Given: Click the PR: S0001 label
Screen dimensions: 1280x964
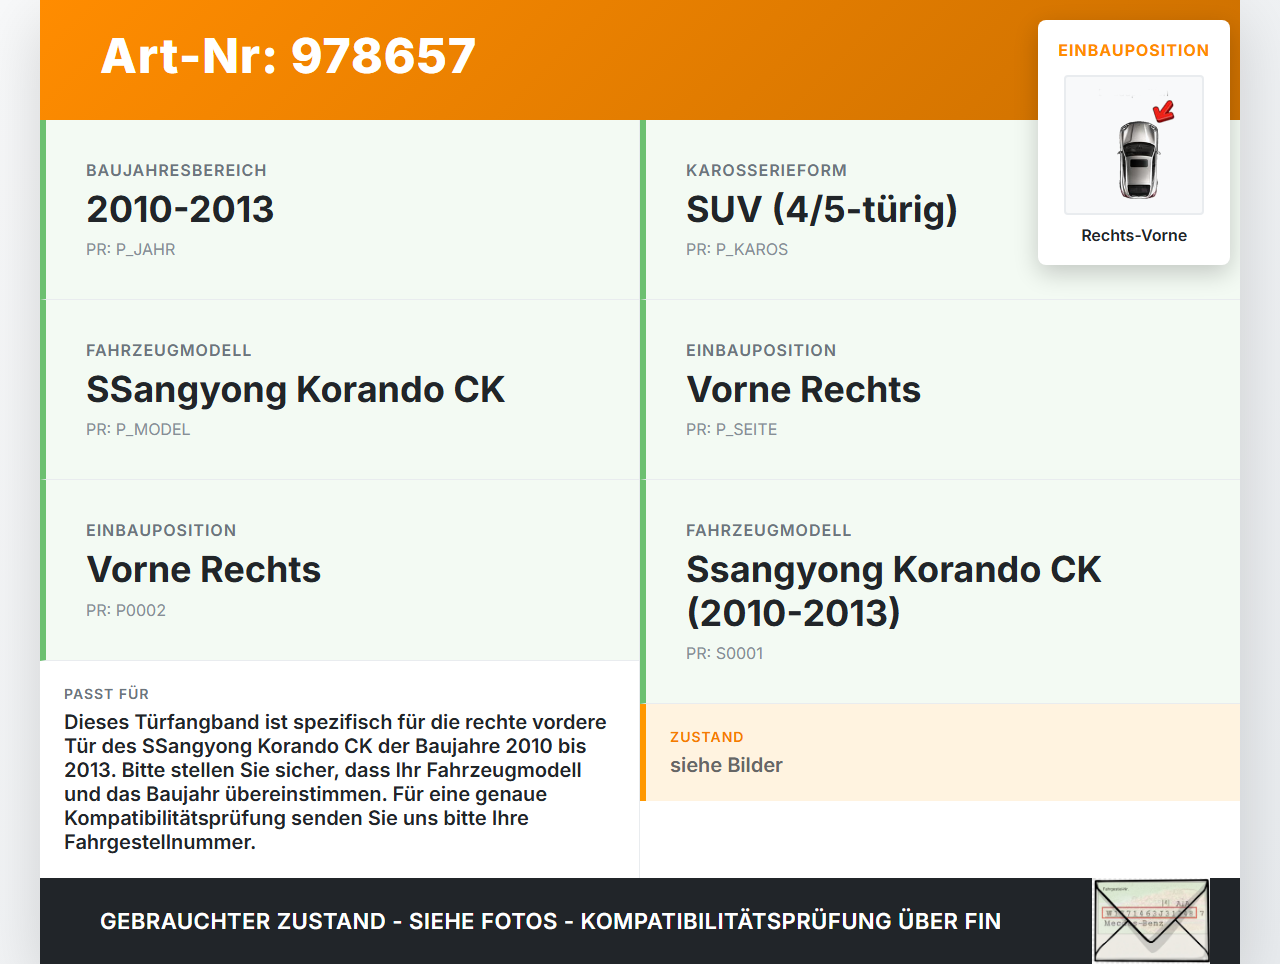Looking at the screenshot, I should coord(723,653).
